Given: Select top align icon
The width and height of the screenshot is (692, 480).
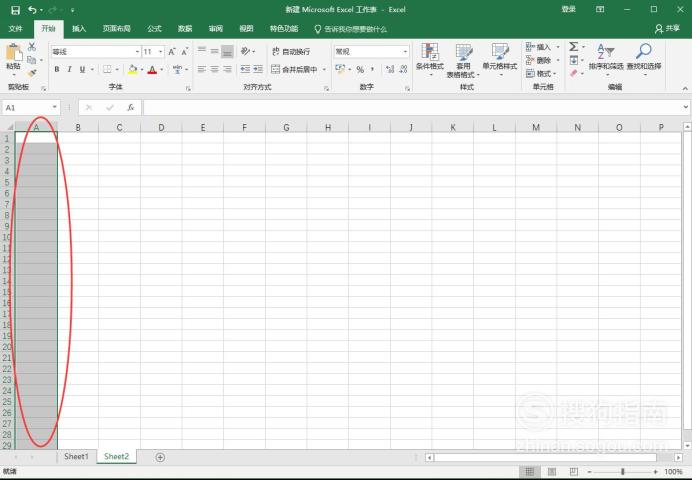Looking at the screenshot, I should pos(202,51).
